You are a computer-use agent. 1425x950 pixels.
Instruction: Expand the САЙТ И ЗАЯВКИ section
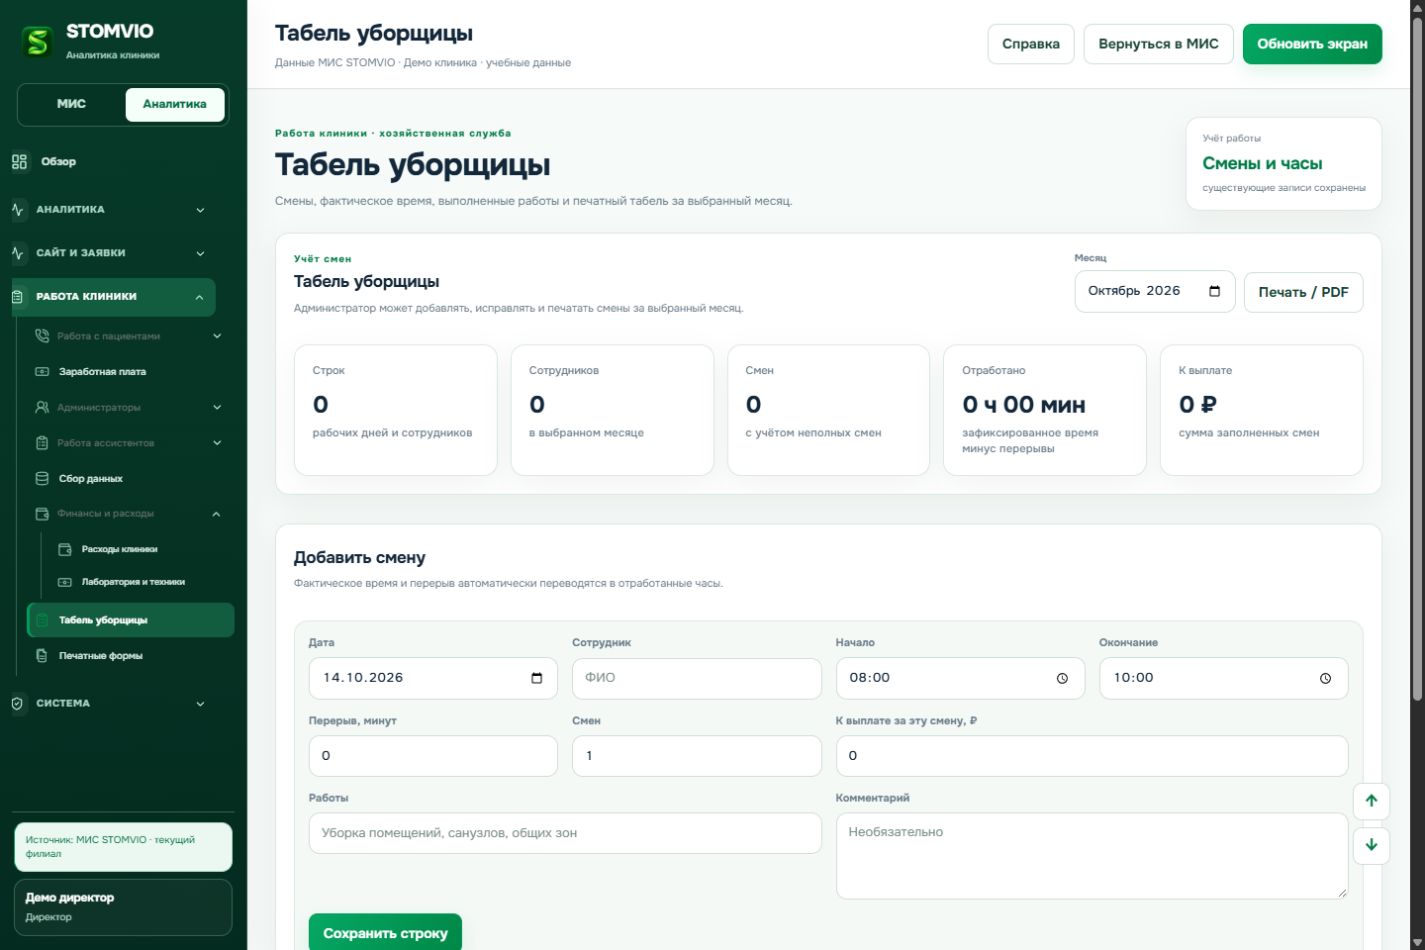click(108, 253)
